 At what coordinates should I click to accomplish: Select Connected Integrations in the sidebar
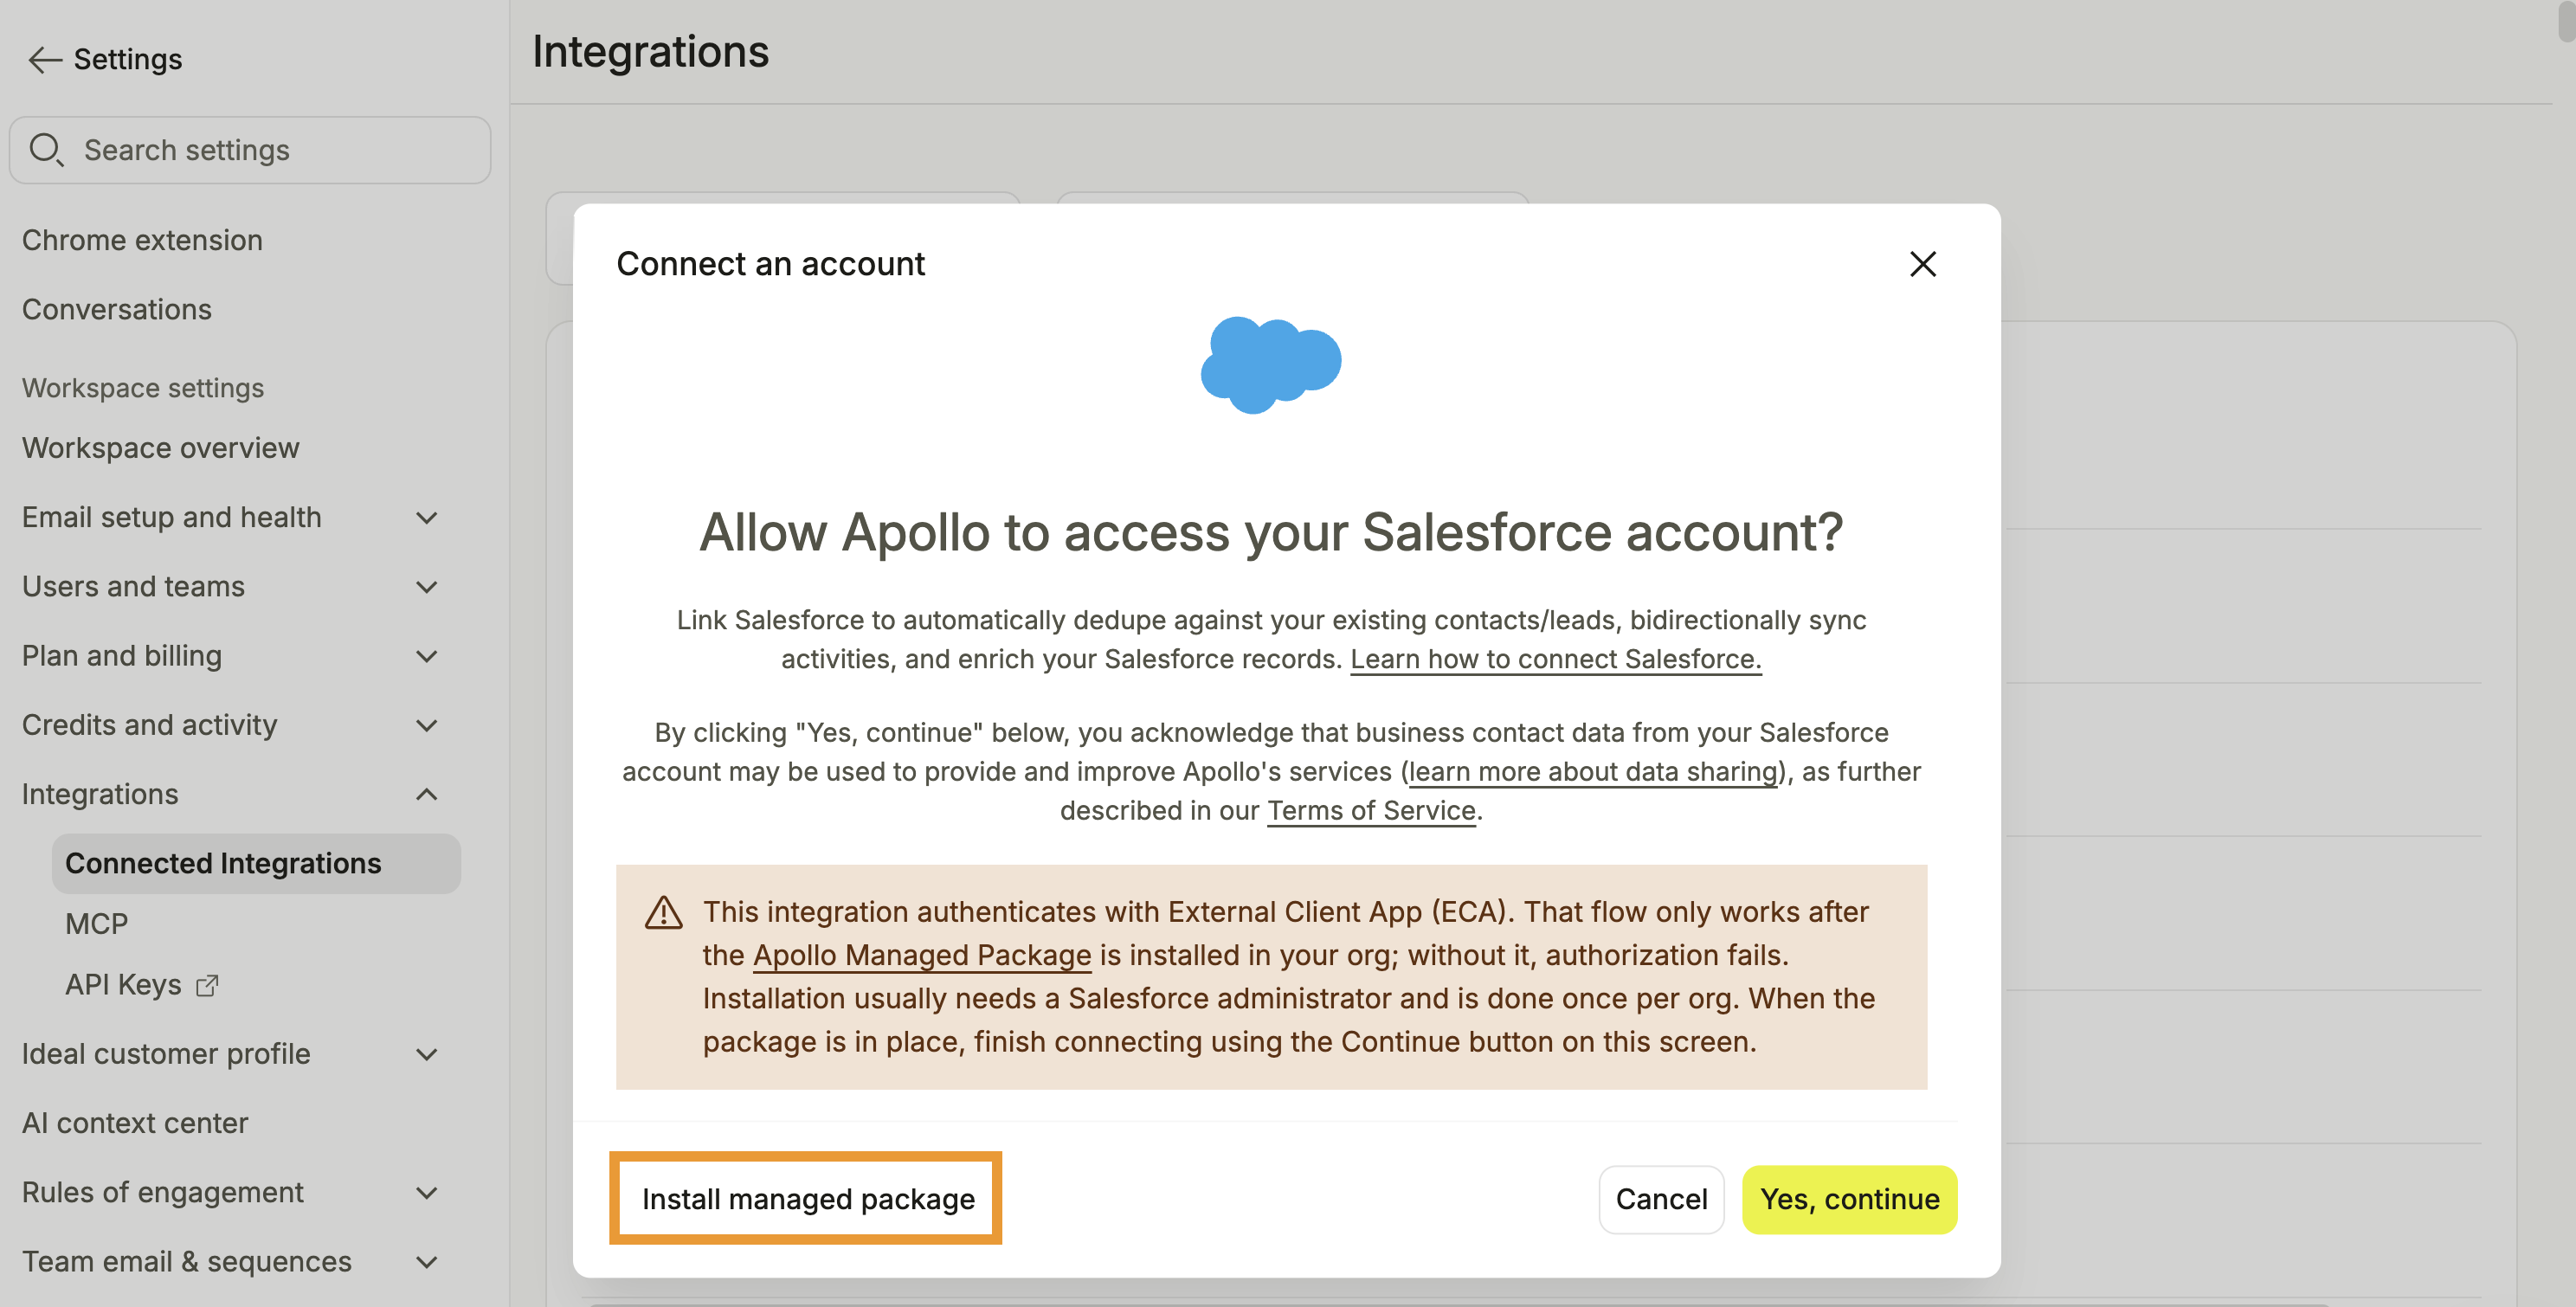click(256, 863)
